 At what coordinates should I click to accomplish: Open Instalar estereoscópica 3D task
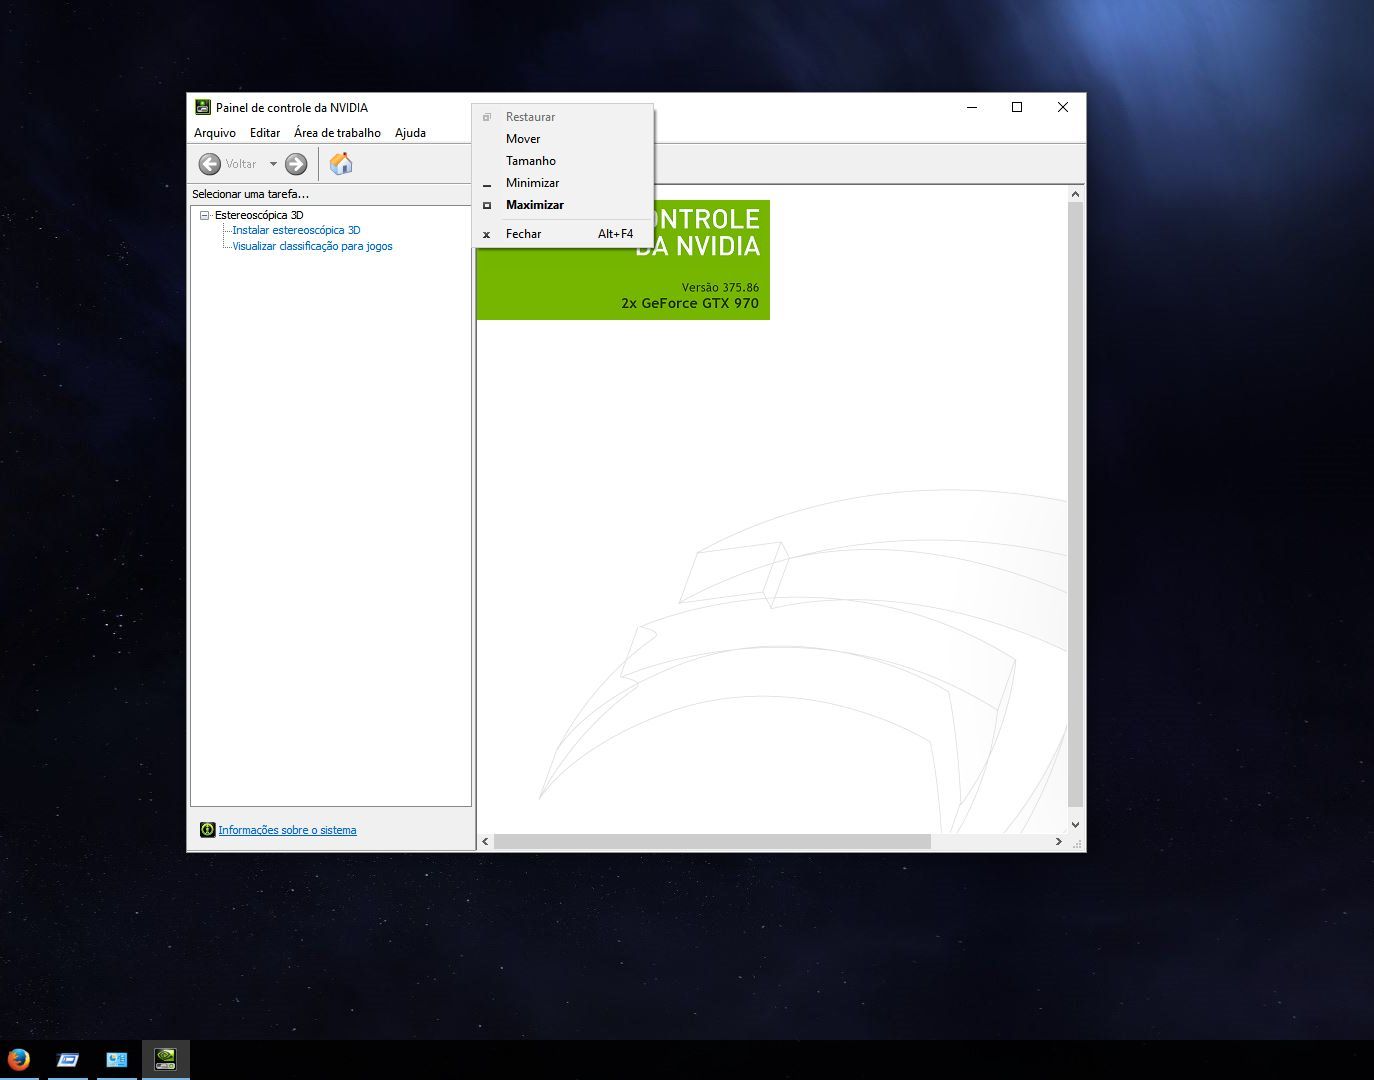point(296,230)
